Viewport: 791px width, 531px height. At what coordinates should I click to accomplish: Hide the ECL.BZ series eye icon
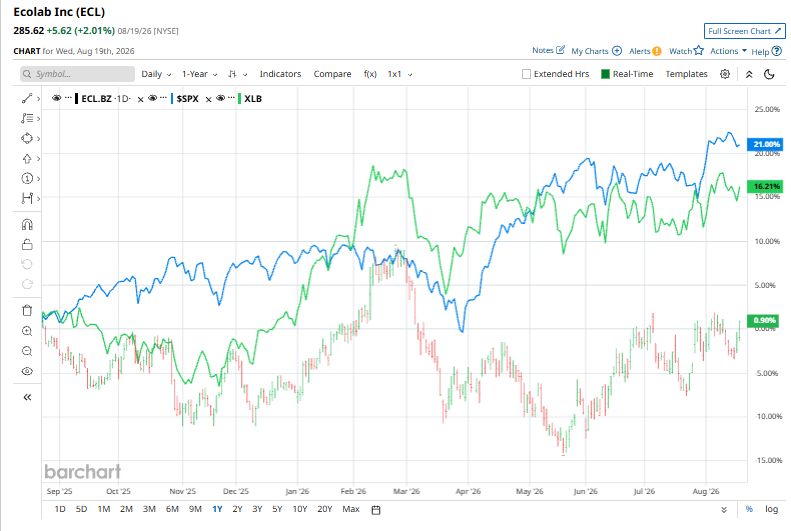pyautogui.click(x=56, y=98)
